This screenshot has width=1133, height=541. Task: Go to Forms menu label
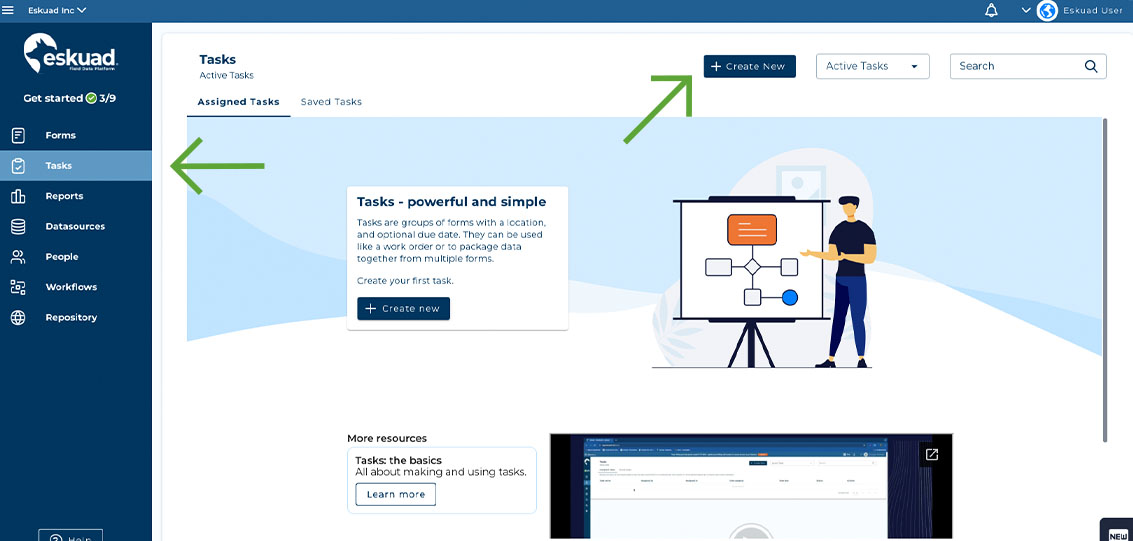point(61,135)
